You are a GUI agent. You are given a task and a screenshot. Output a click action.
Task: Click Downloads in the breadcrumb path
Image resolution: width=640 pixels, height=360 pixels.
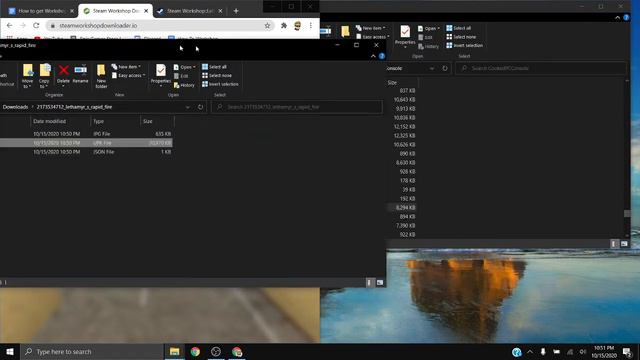[15, 107]
